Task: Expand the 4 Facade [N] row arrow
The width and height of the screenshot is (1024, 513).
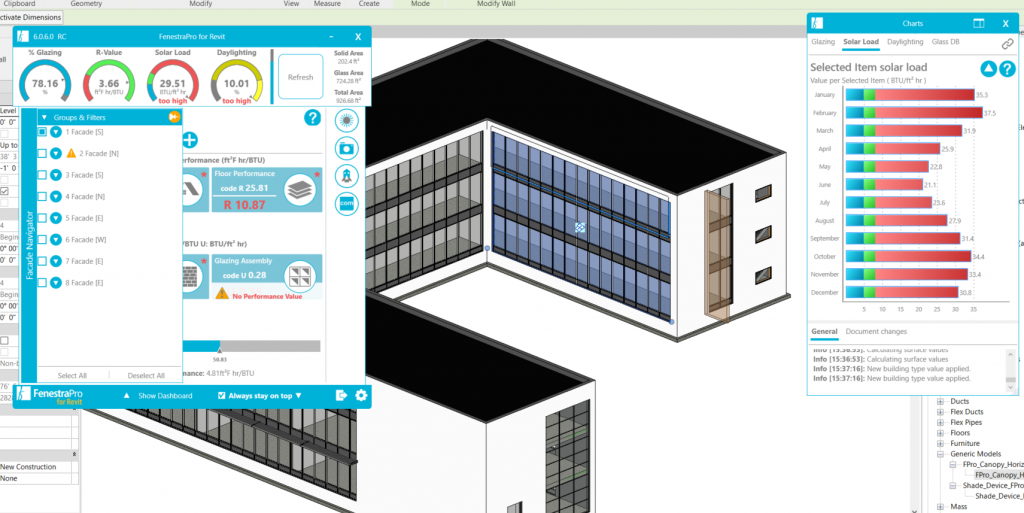Action: pyautogui.click(x=56, y=196)
